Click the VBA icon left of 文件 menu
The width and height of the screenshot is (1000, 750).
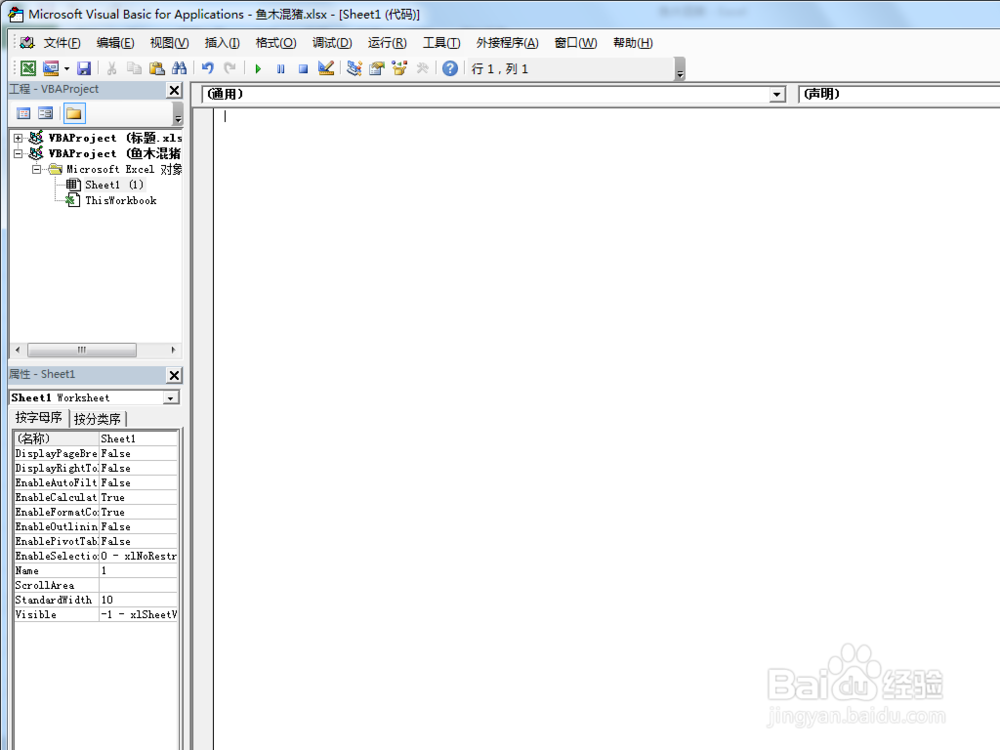click(x=27, y=43)
